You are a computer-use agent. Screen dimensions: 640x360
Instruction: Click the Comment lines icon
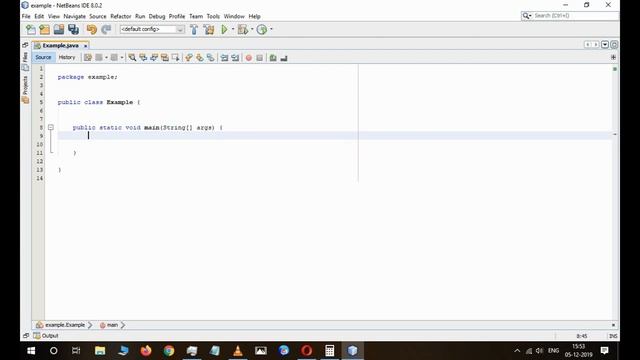(273, 58)
